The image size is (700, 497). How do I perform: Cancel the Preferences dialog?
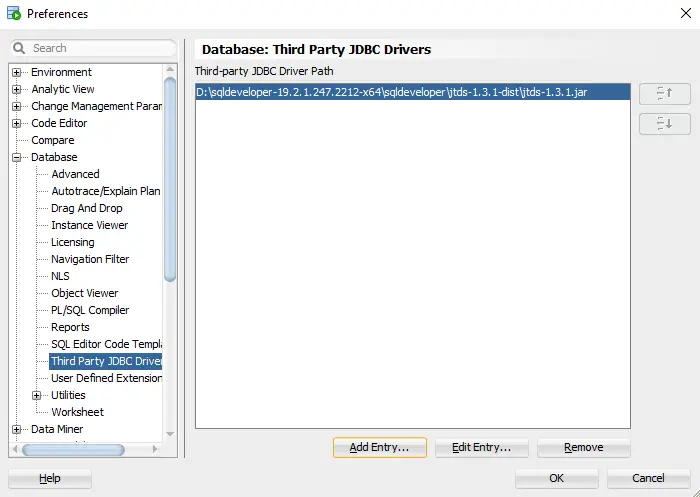[648, 478]
